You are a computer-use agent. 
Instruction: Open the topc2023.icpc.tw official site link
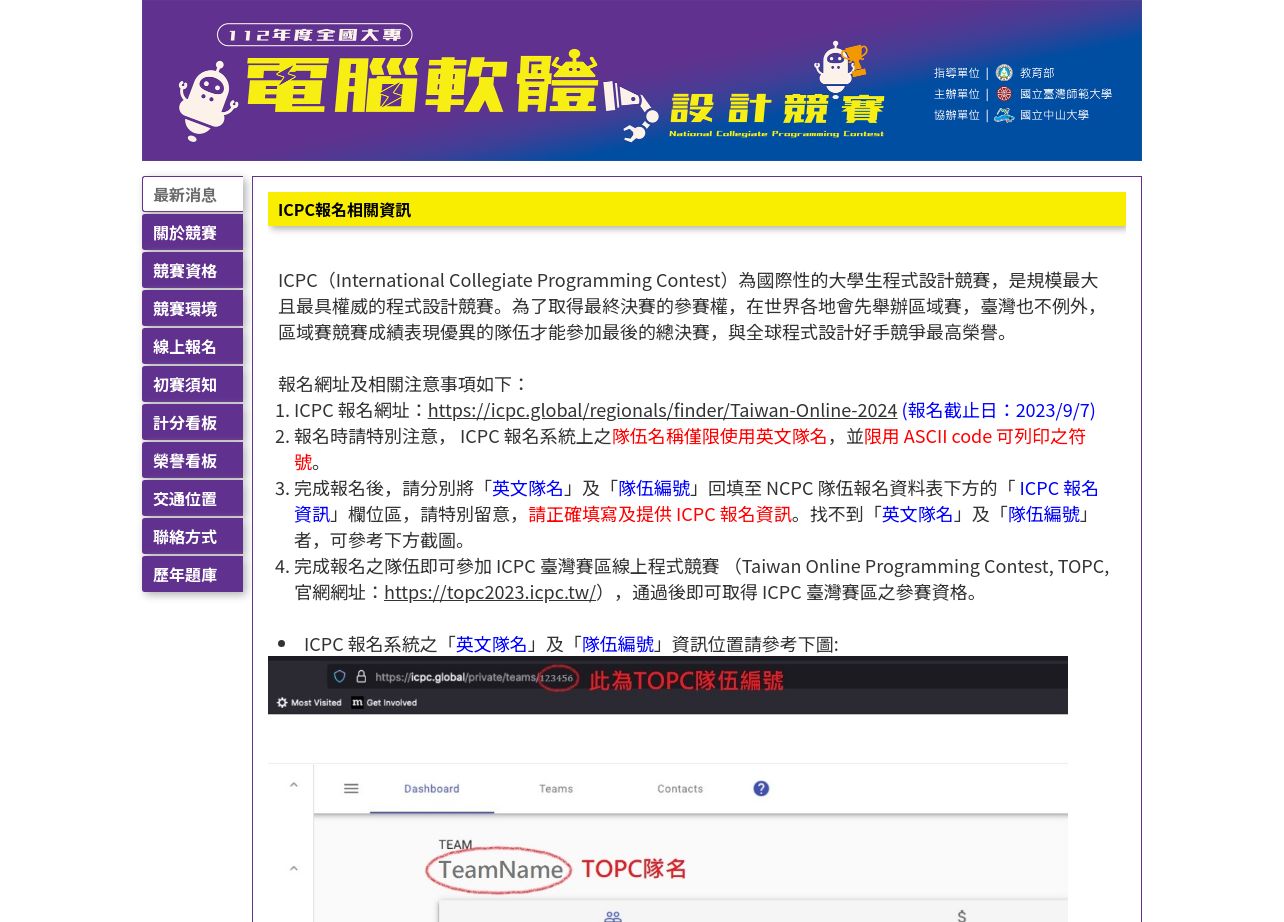(x=490, y=592)
